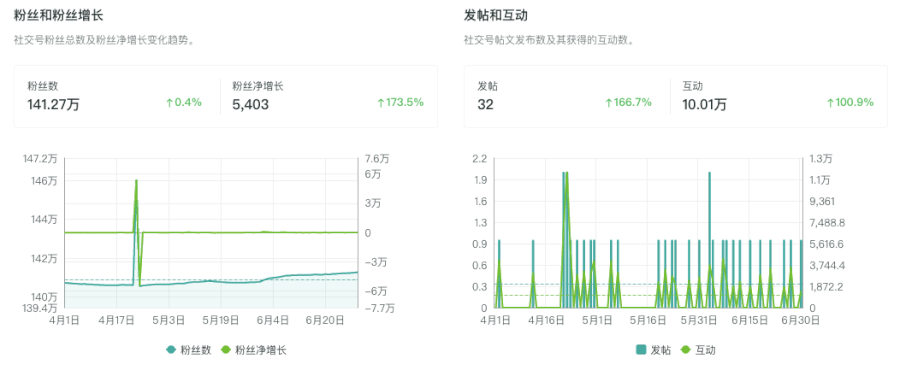The width and height of the screenshot is (900, 376).
Task: Click the 粉丝和粉丝增长 section heading
Action: click(x=59, y=15)
